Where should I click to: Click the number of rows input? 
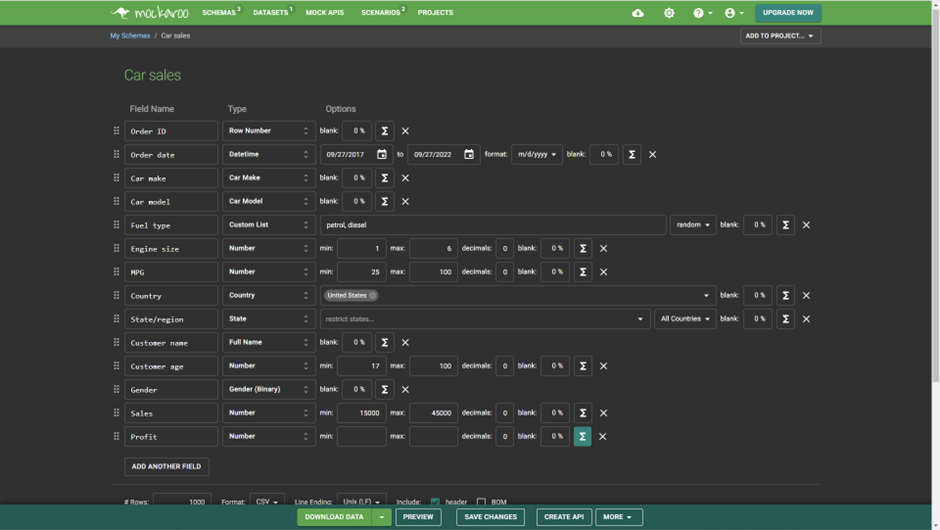(182, 502)
